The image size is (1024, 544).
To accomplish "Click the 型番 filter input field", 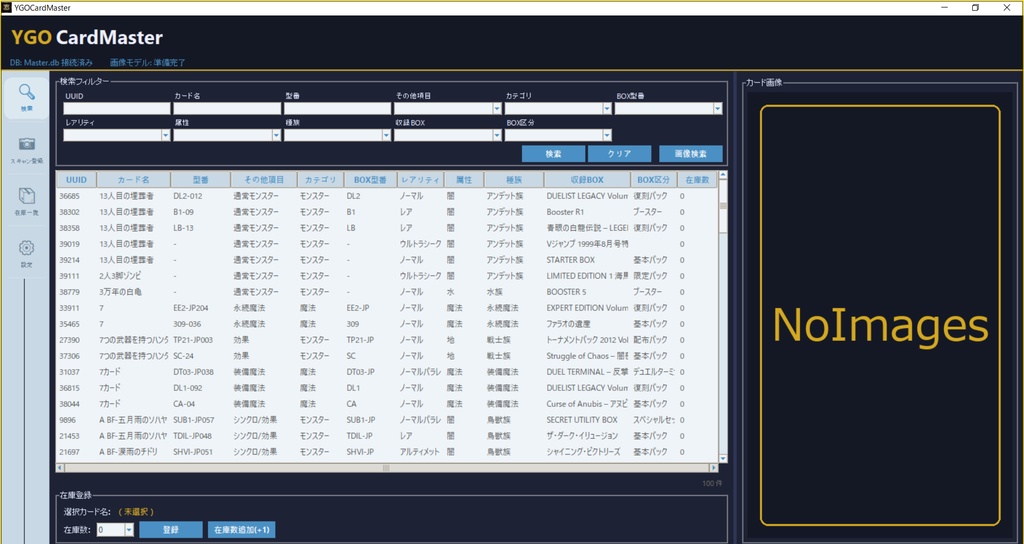I will (336, 108).
